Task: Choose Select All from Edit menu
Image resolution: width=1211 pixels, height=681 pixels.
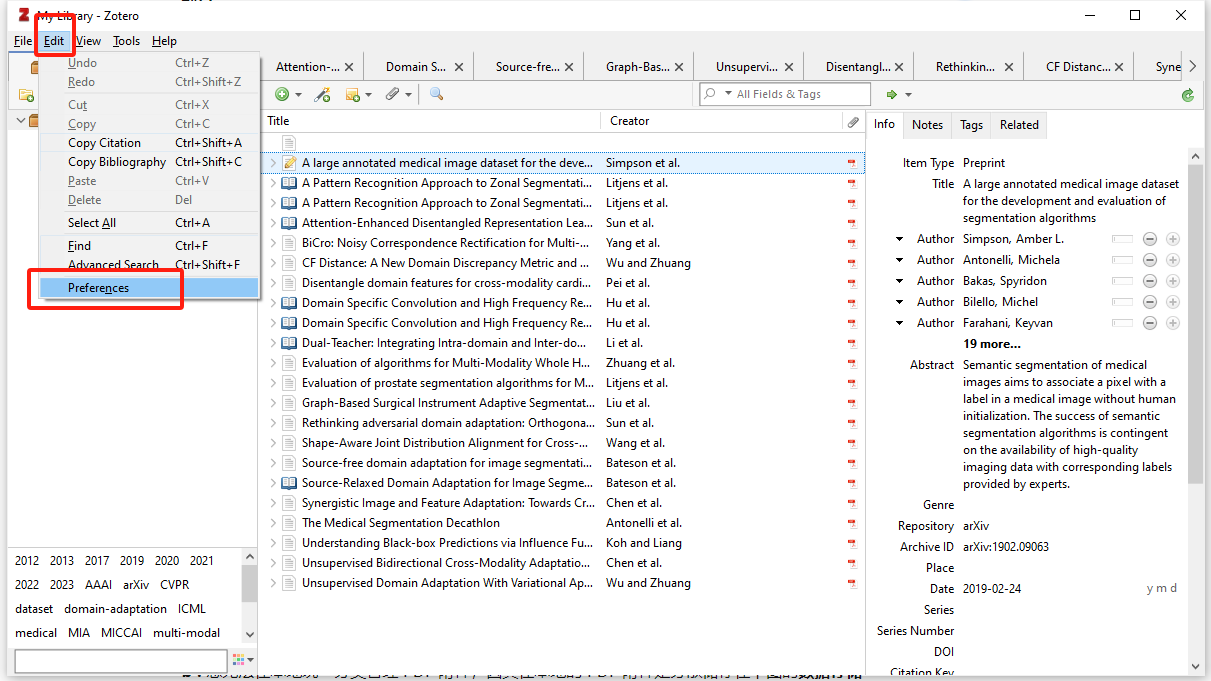Action: click(149, 223)
